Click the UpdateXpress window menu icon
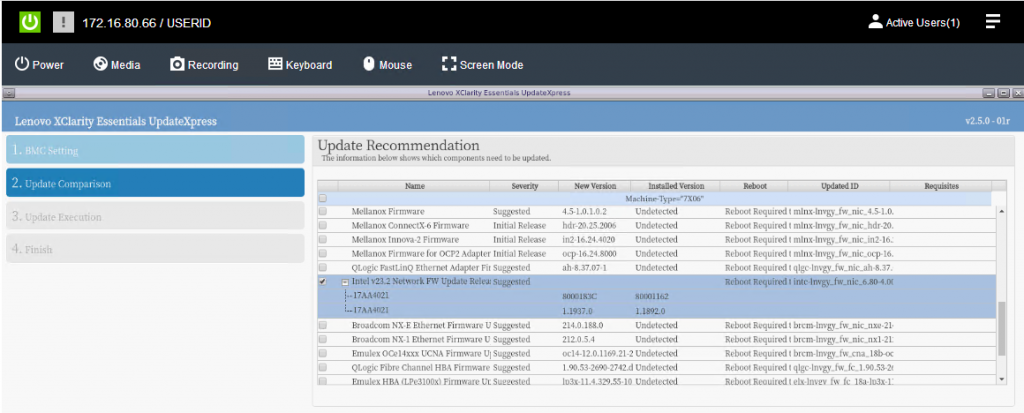Screen dimensions: 1024x413 point(8,93)
